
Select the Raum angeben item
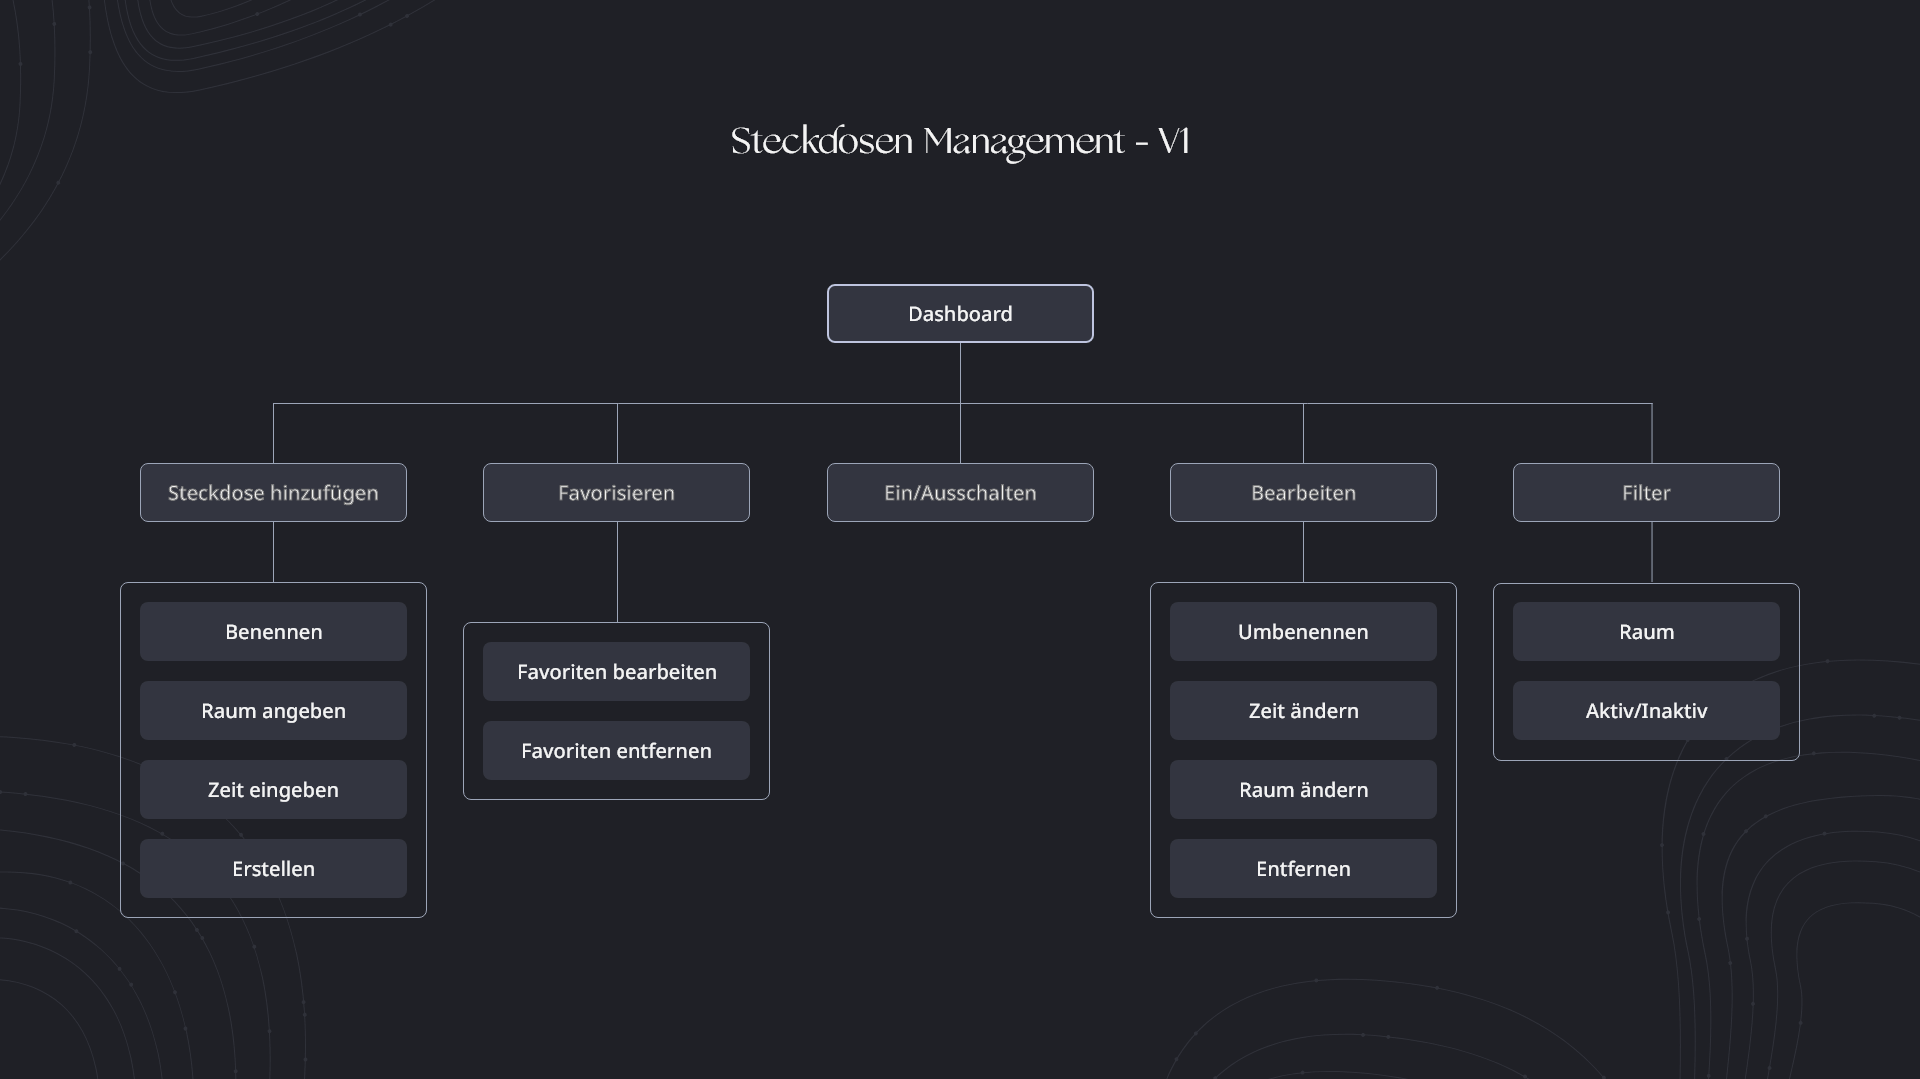[x=272, y=710]
